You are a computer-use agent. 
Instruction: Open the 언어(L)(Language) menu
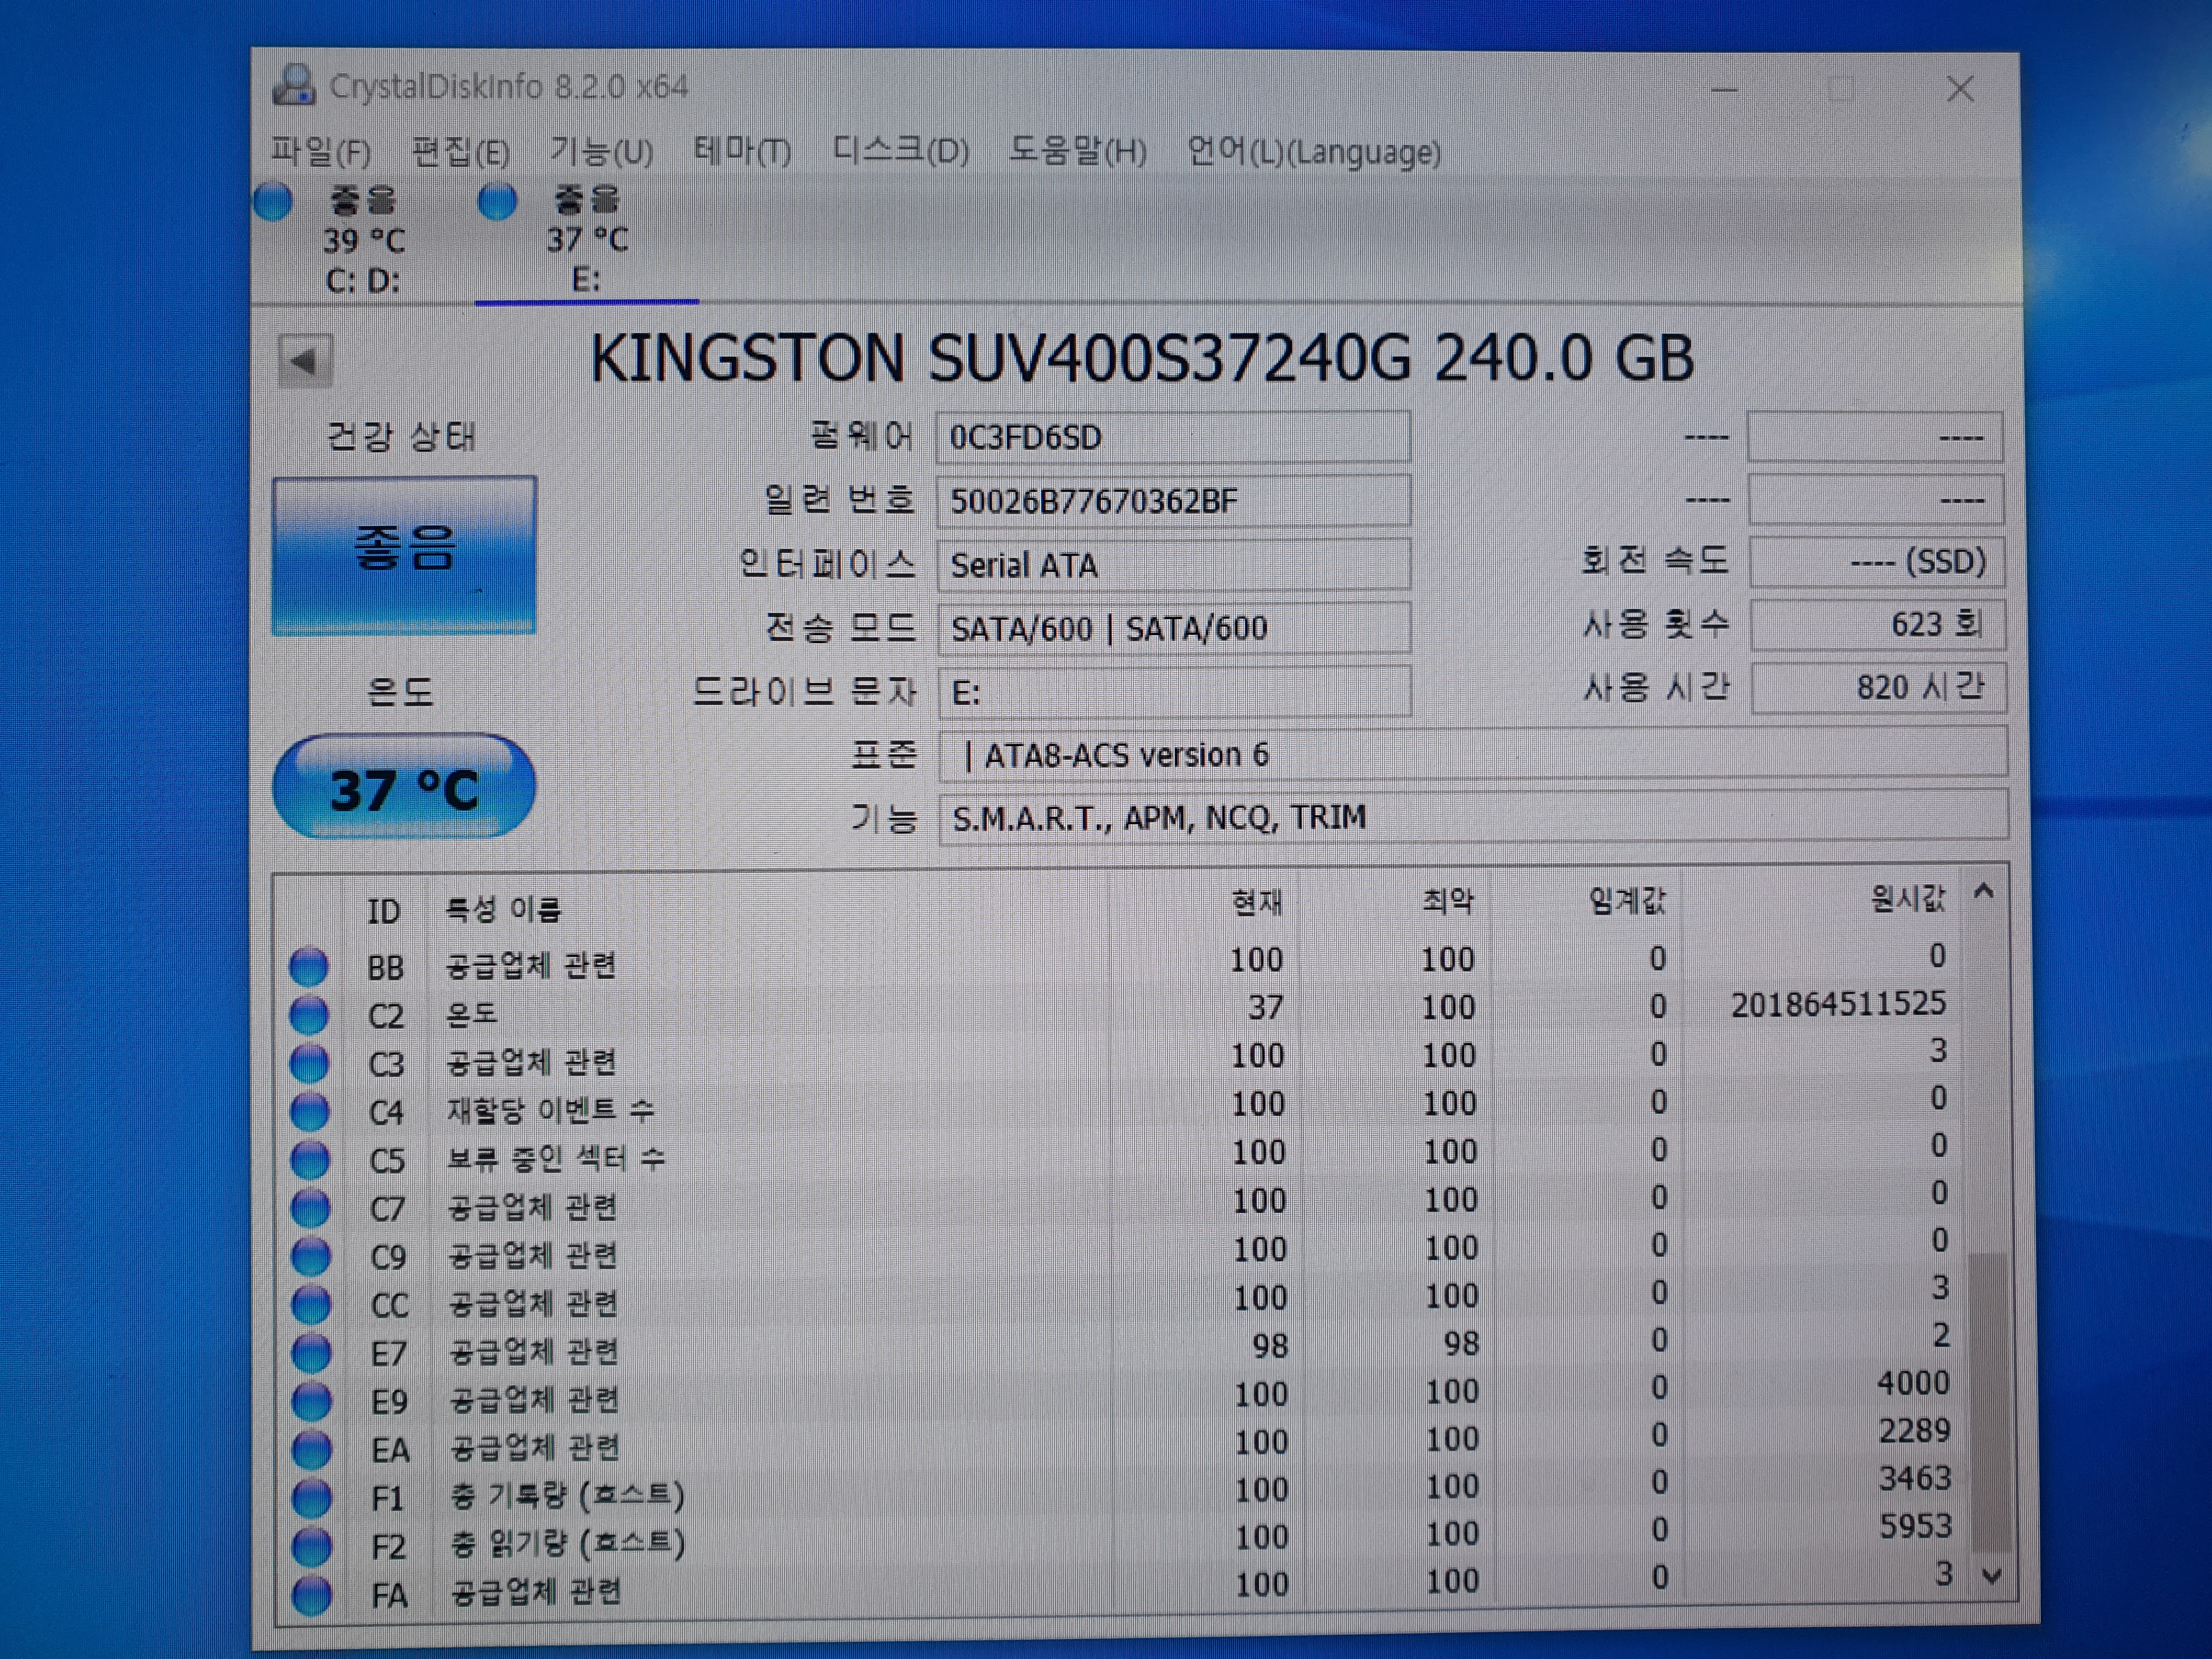pos(1314,152)
